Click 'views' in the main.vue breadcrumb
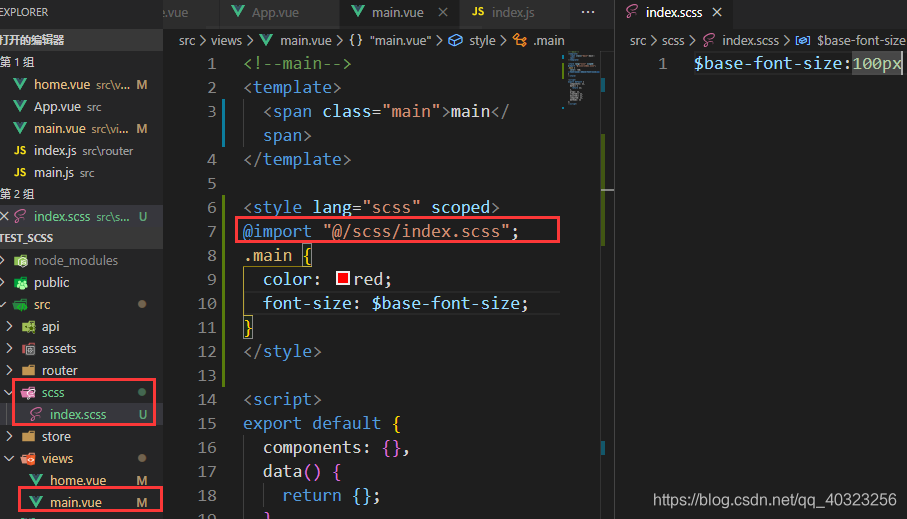This screenshot has width=907, height=519. (x=226, y=41)
